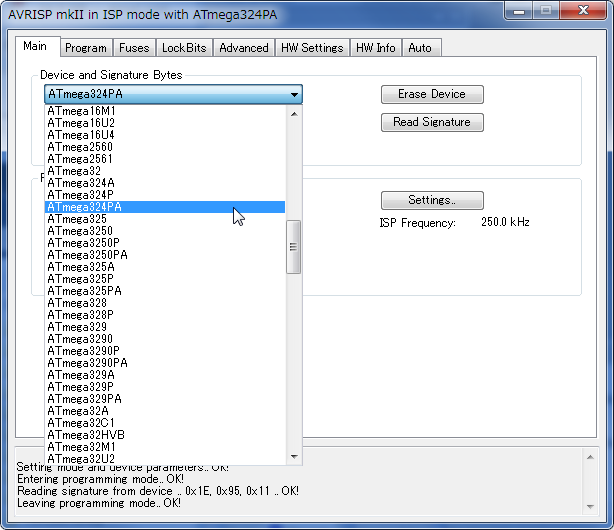Open the Fuses tab
This screenshot has height=530, width=614.
(x=134, y=48)
